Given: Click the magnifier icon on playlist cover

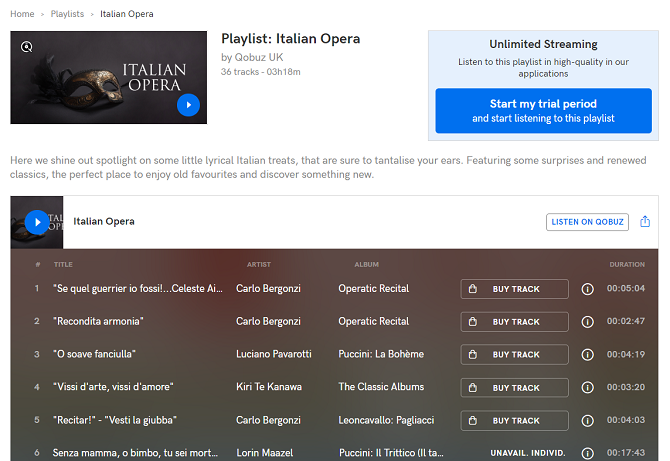Looking at the screenshot, I should pyautogui.click(x=27, y=46).
